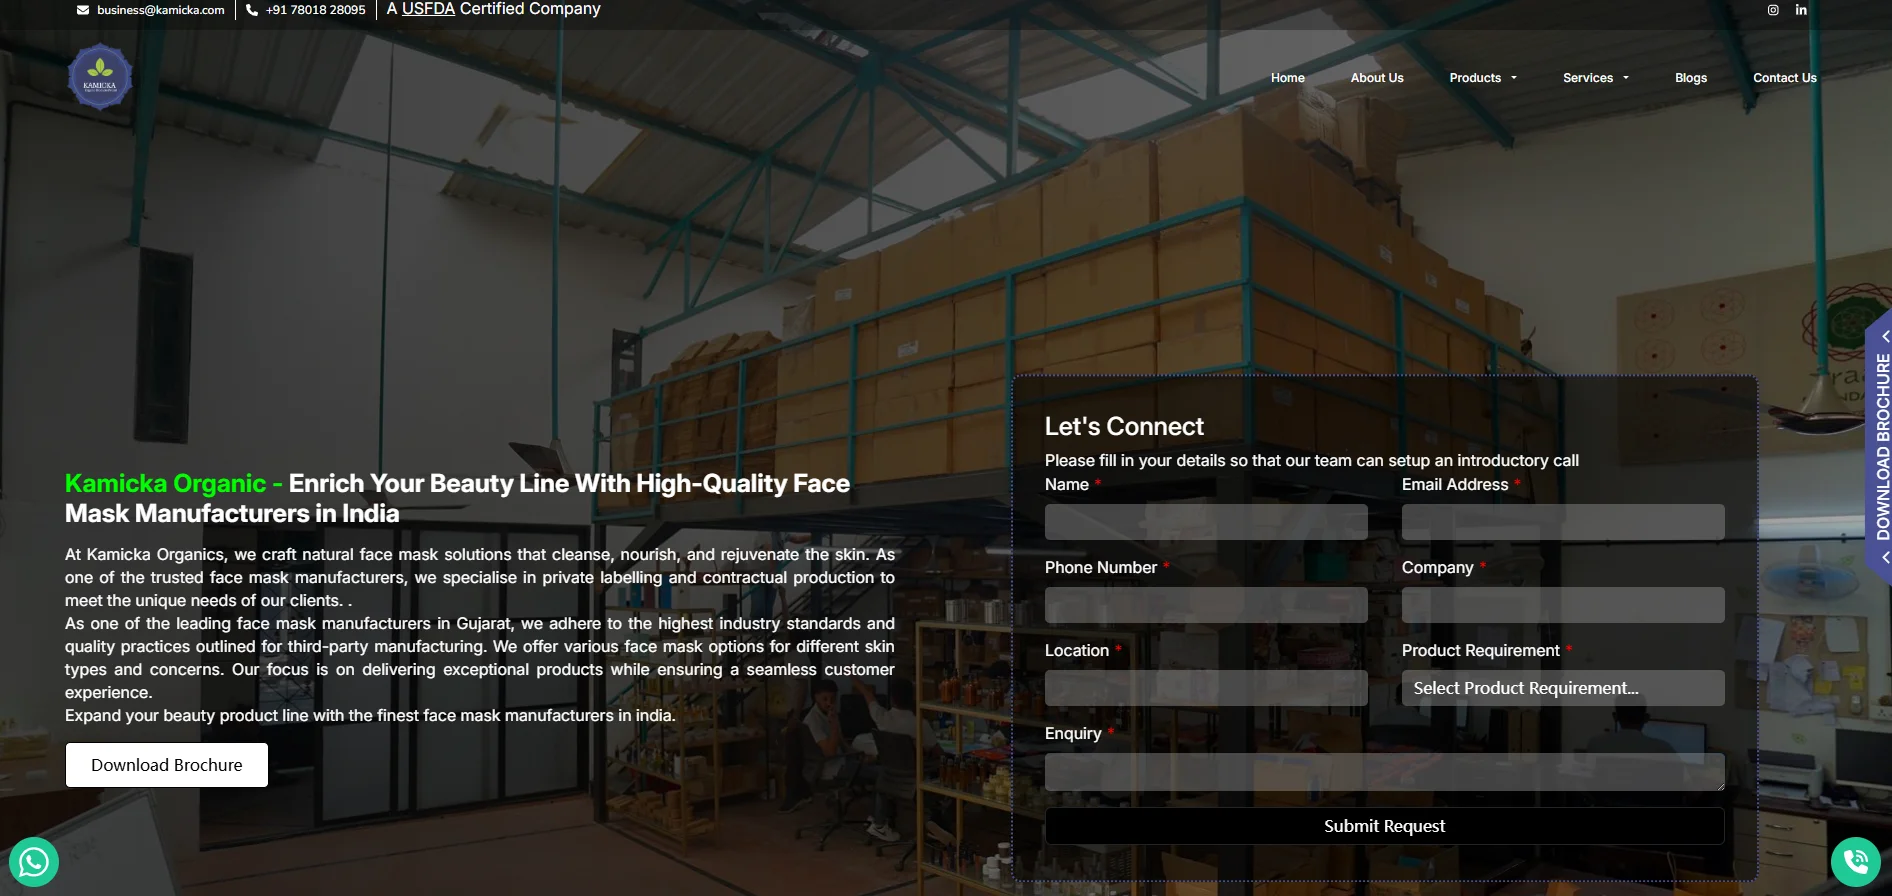
Task: Submit the request form
Action: 1384,826
